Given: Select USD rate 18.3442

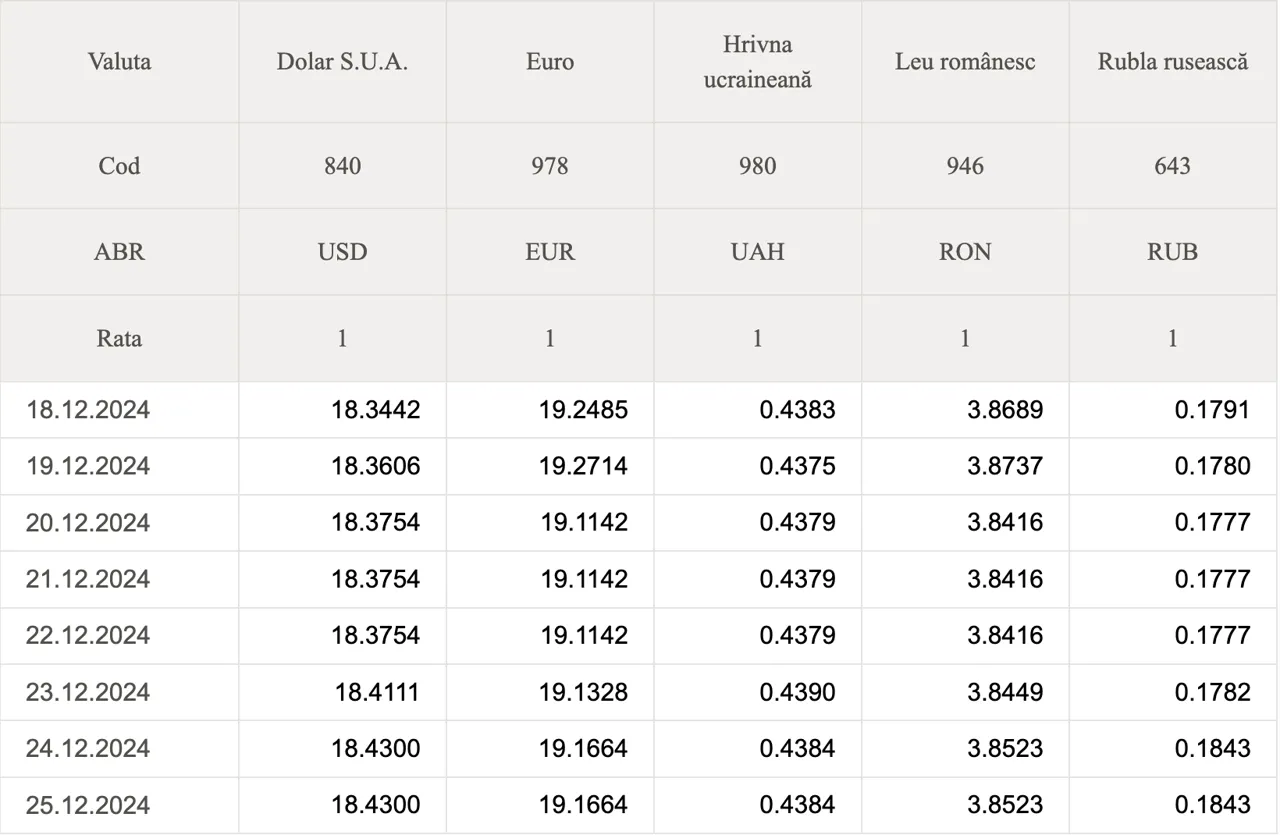Looking at the screenshot, I should [x=376, y=410].
